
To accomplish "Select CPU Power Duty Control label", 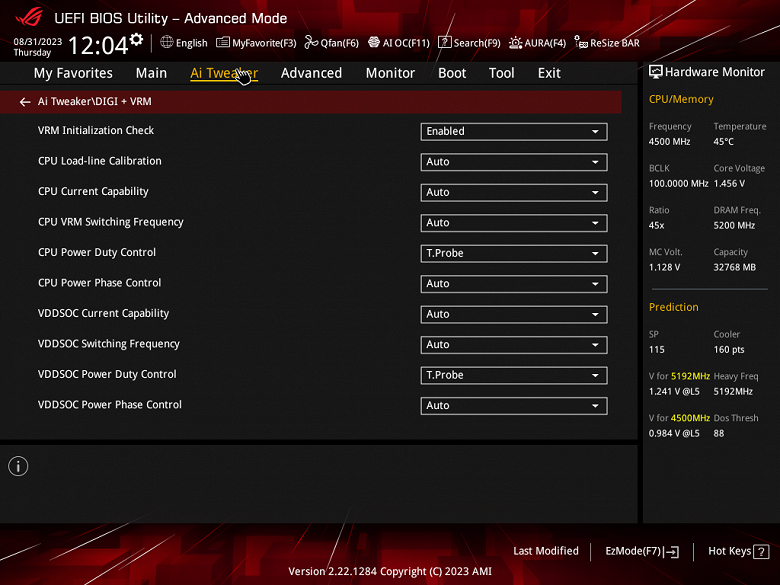I will click(x=97, y=252).
